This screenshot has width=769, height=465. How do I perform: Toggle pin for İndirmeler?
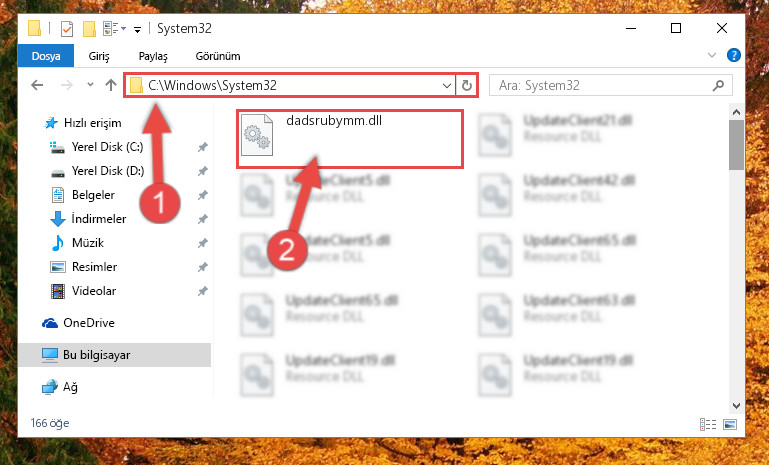(203, 219)
